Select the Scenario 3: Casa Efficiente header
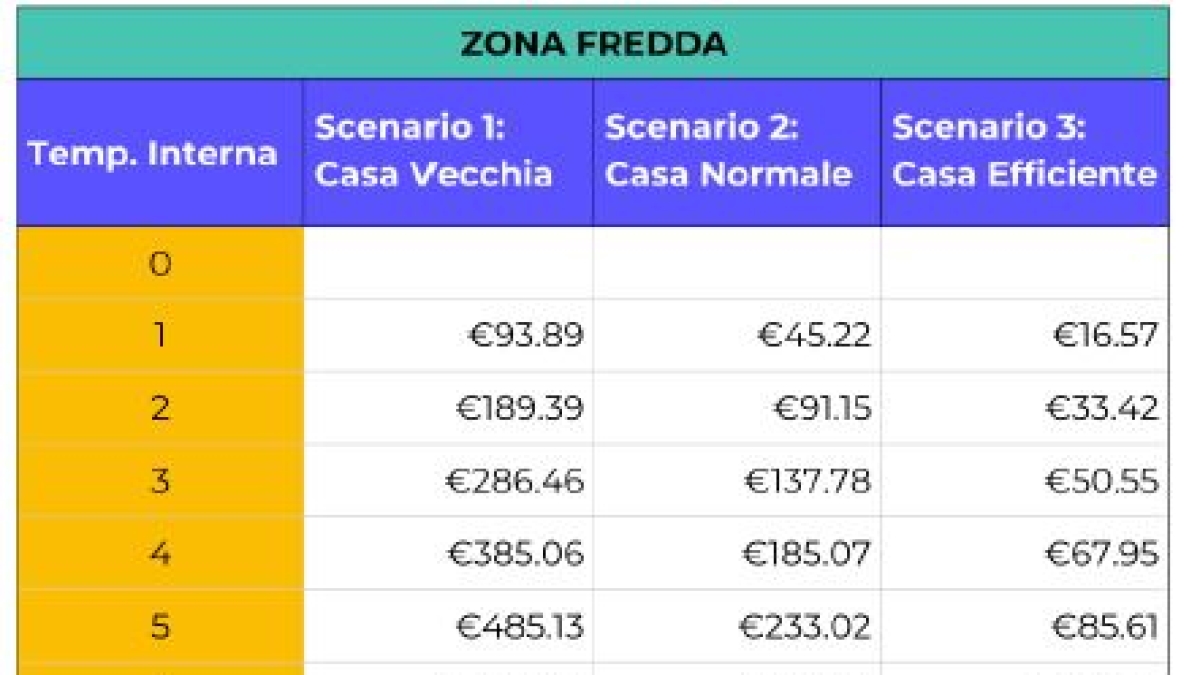Image resolution: width=1200 pixels, height=675 pixels. click(x=1025, y=152)
